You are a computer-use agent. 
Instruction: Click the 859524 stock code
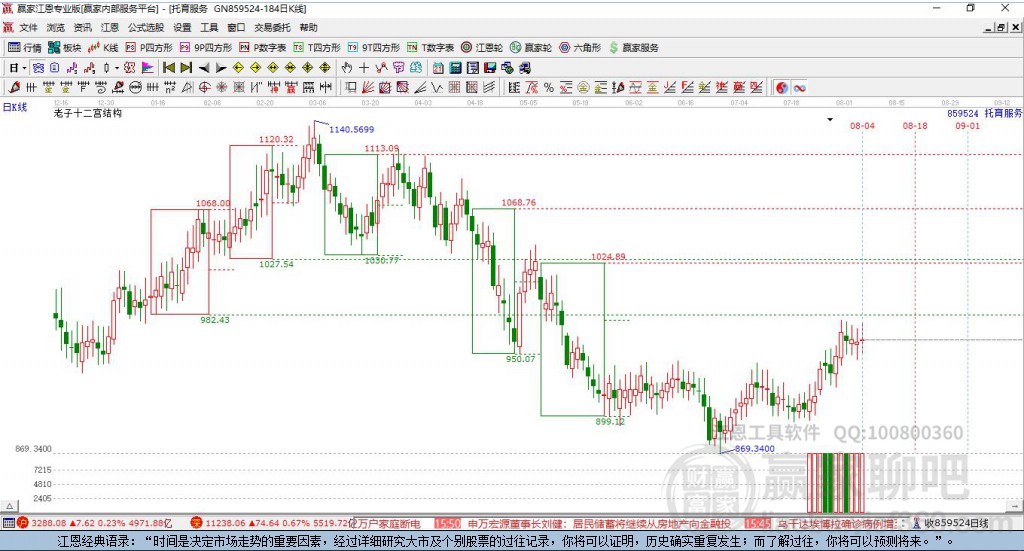pos(963,113)
